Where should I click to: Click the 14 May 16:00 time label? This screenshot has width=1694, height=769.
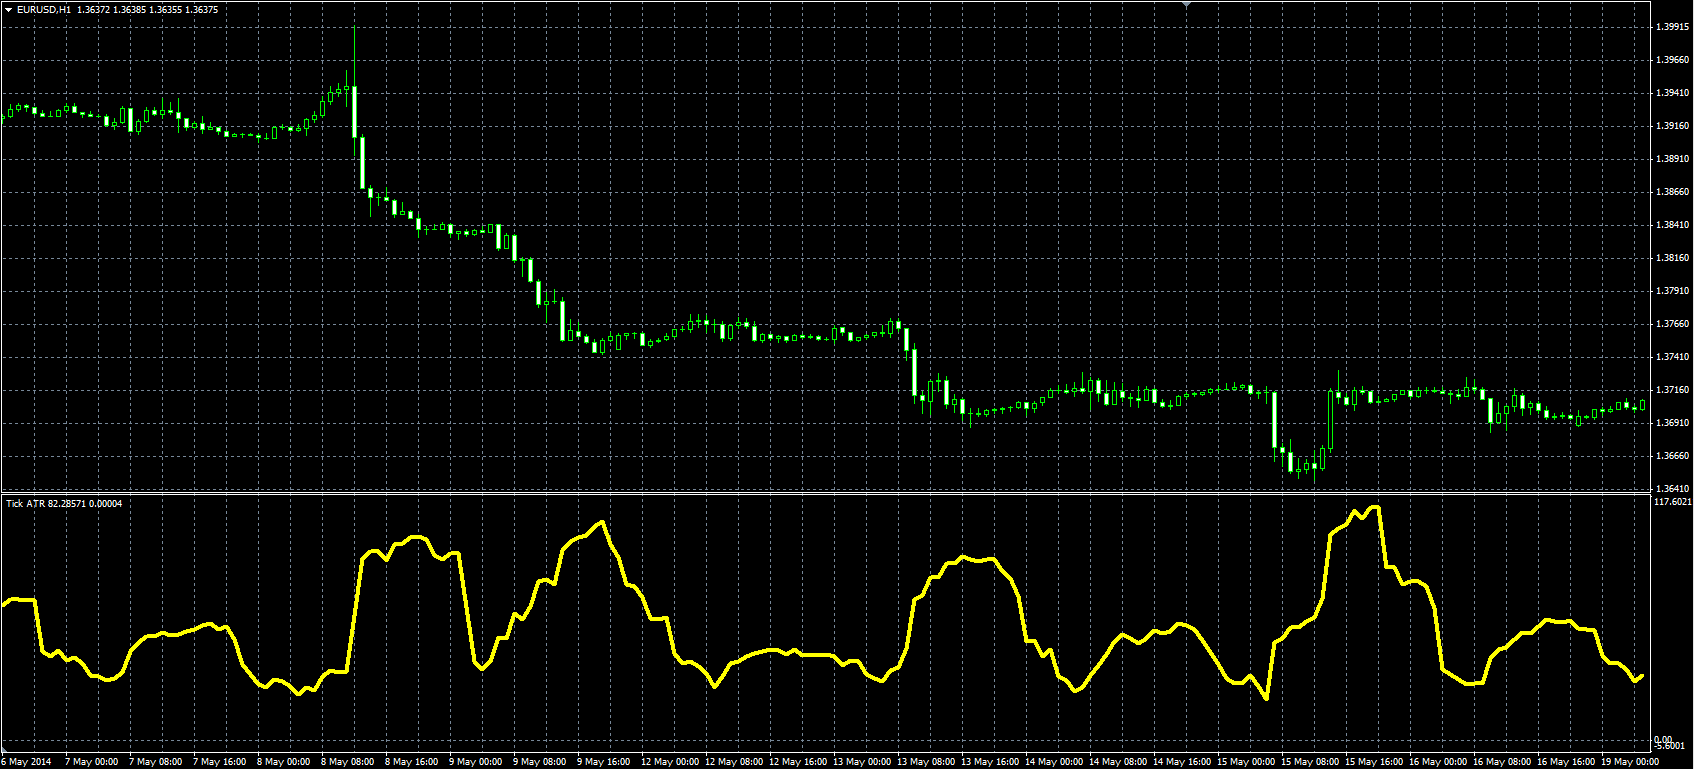click(1182, 762)
